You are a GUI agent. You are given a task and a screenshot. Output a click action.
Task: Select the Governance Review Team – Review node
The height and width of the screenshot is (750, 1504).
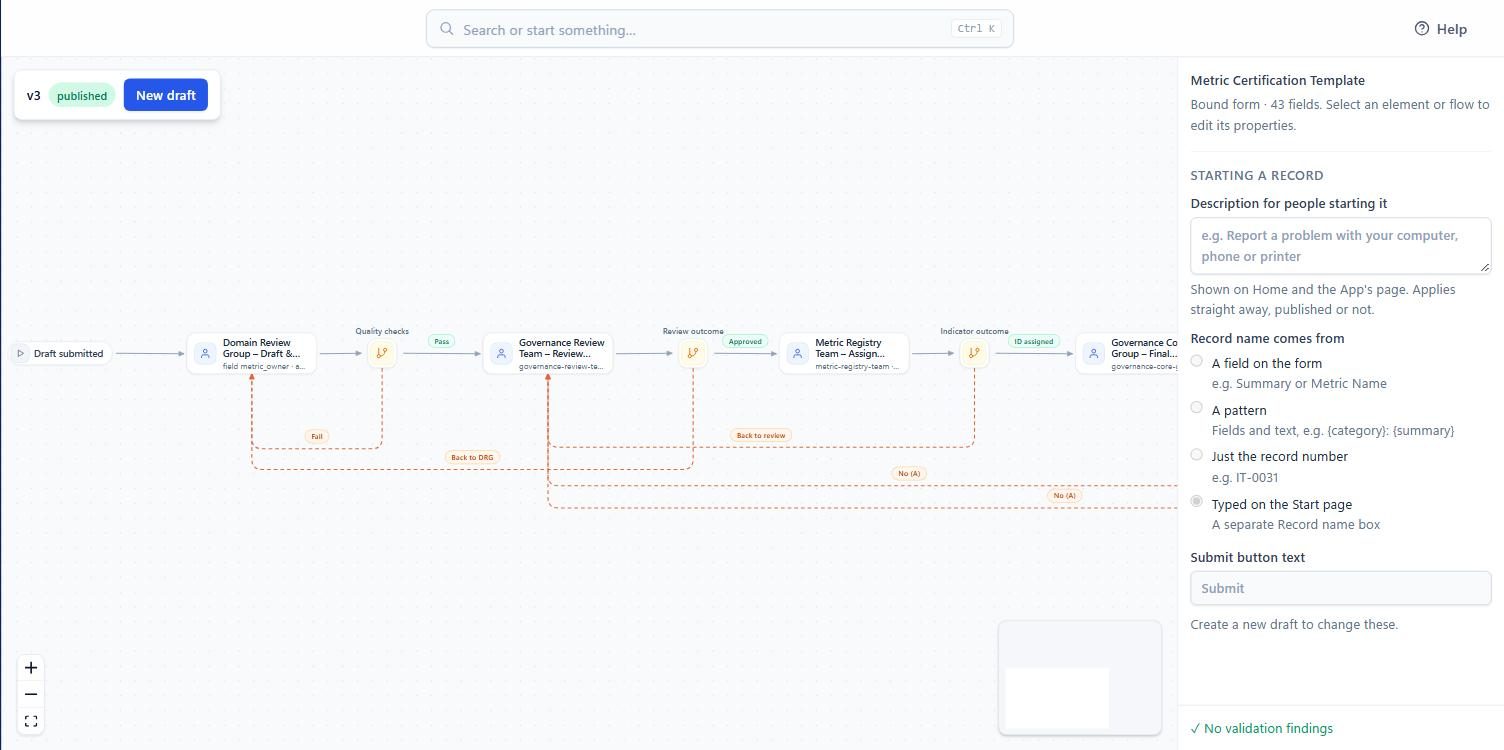548,353
